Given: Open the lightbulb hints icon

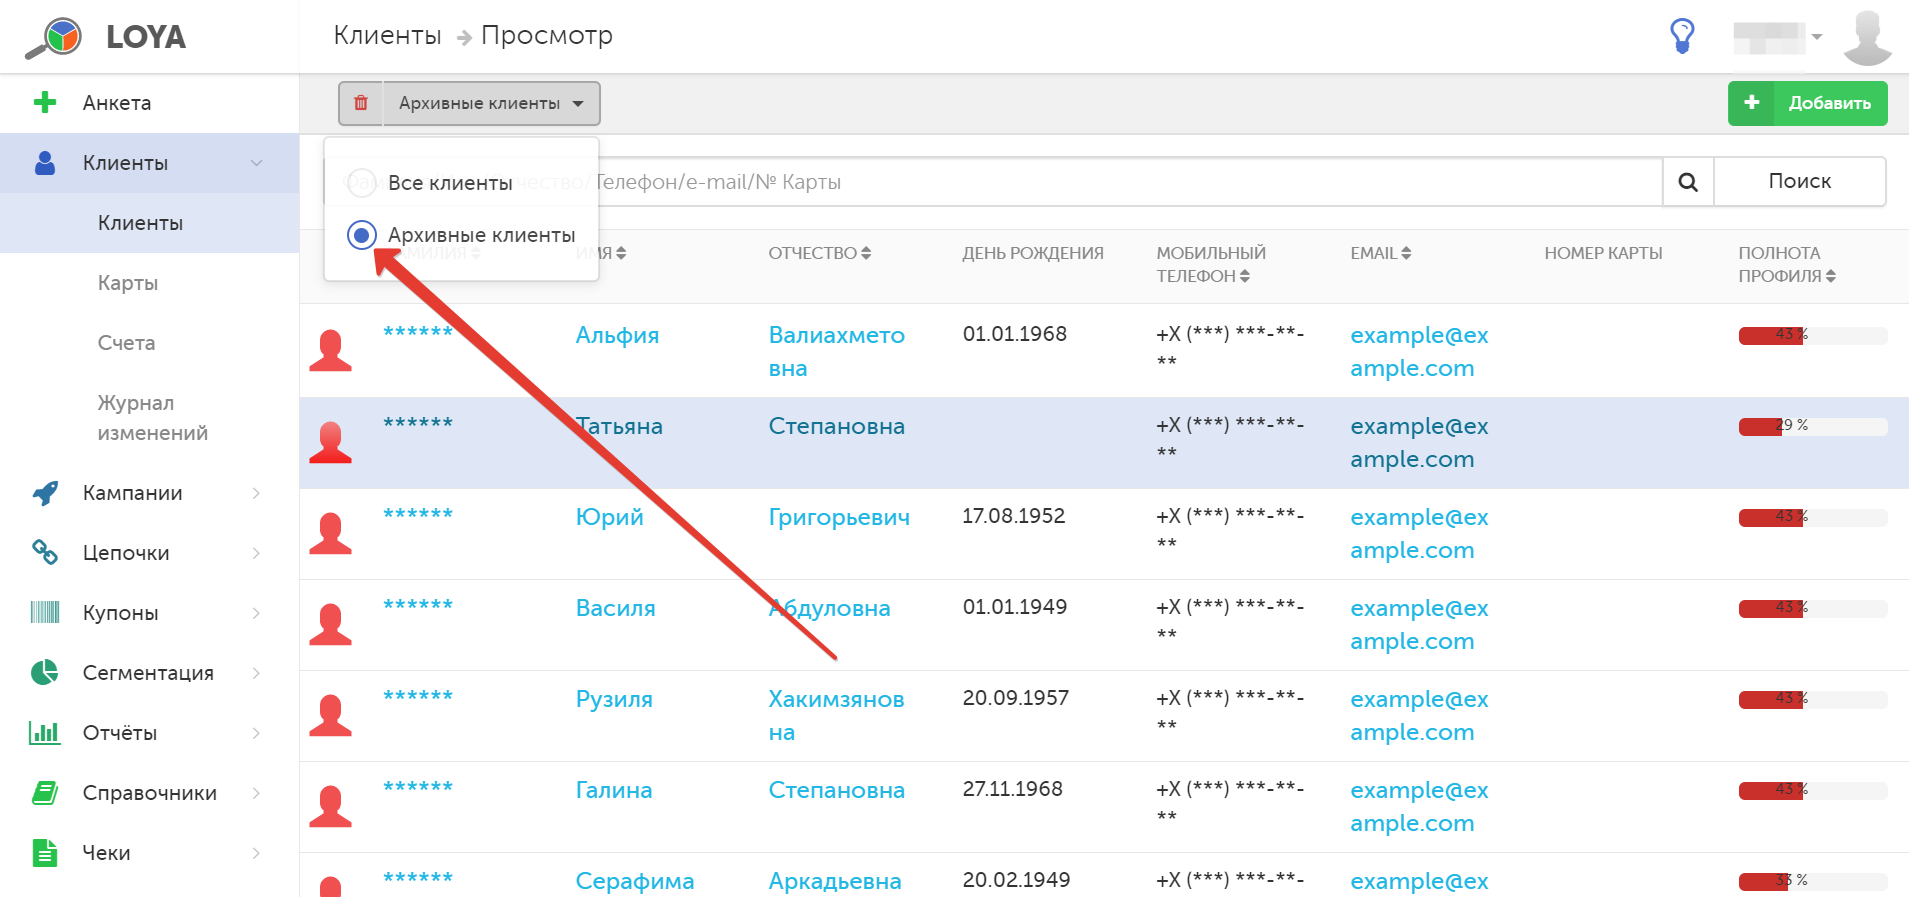Looking at the screenshot, I should [1682, 36].
